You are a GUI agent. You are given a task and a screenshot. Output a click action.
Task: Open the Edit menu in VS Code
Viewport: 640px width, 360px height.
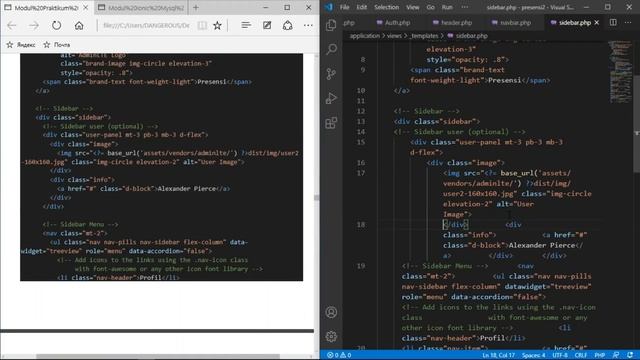(362, 7)
